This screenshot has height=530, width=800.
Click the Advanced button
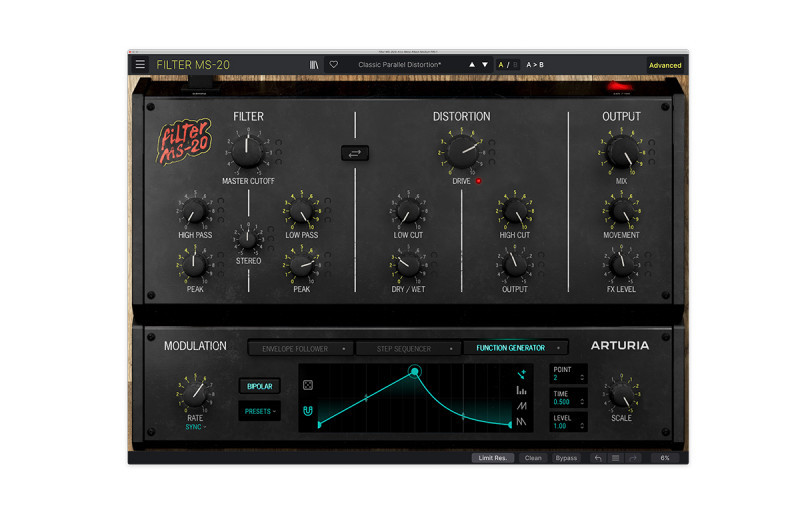665,65
